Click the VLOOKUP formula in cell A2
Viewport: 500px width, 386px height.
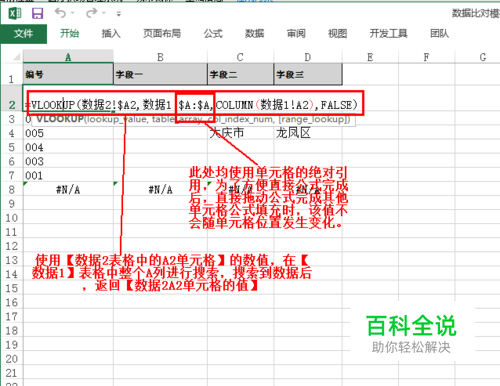192,105
